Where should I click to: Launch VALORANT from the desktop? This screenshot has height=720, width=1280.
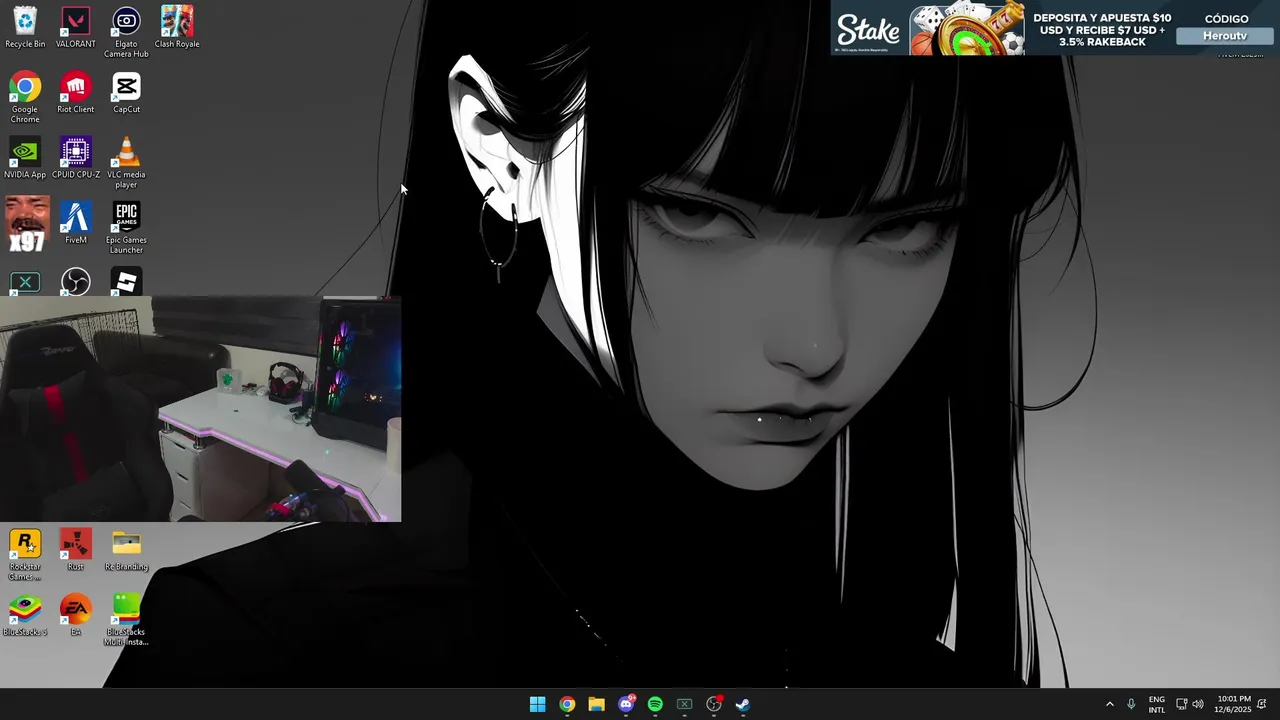coord(76,27)
